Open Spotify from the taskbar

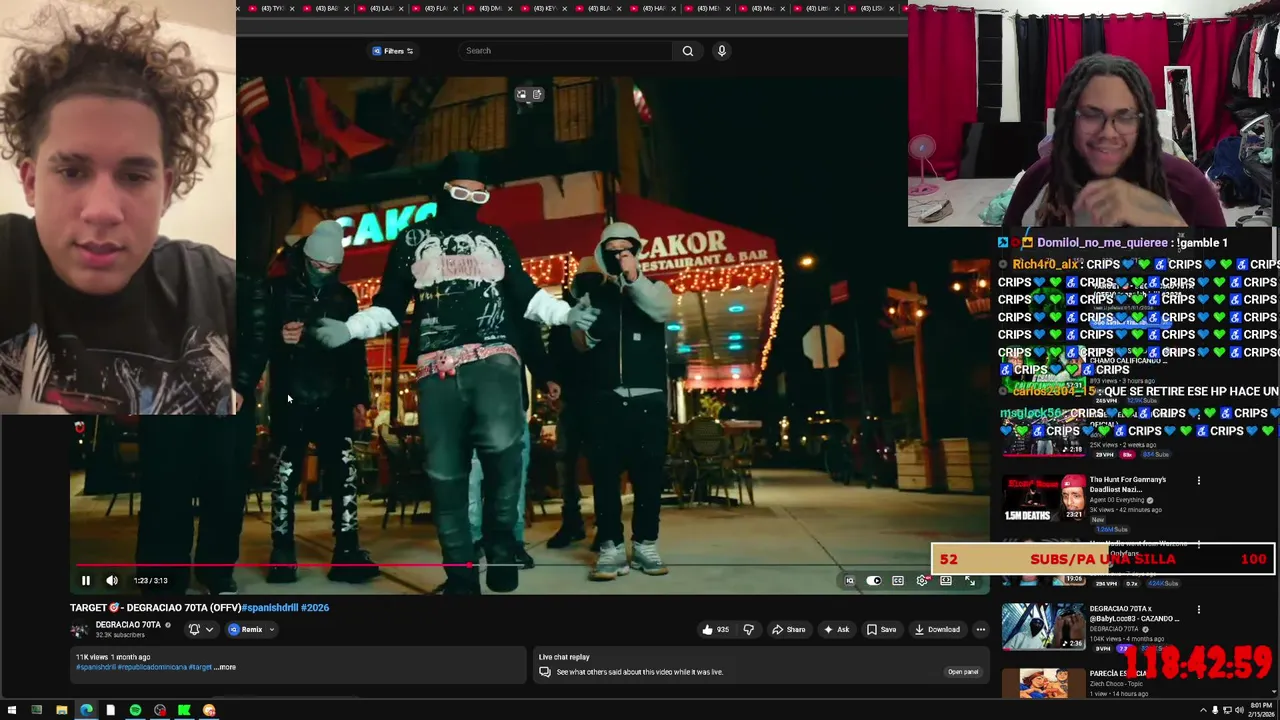pos(135,710)
